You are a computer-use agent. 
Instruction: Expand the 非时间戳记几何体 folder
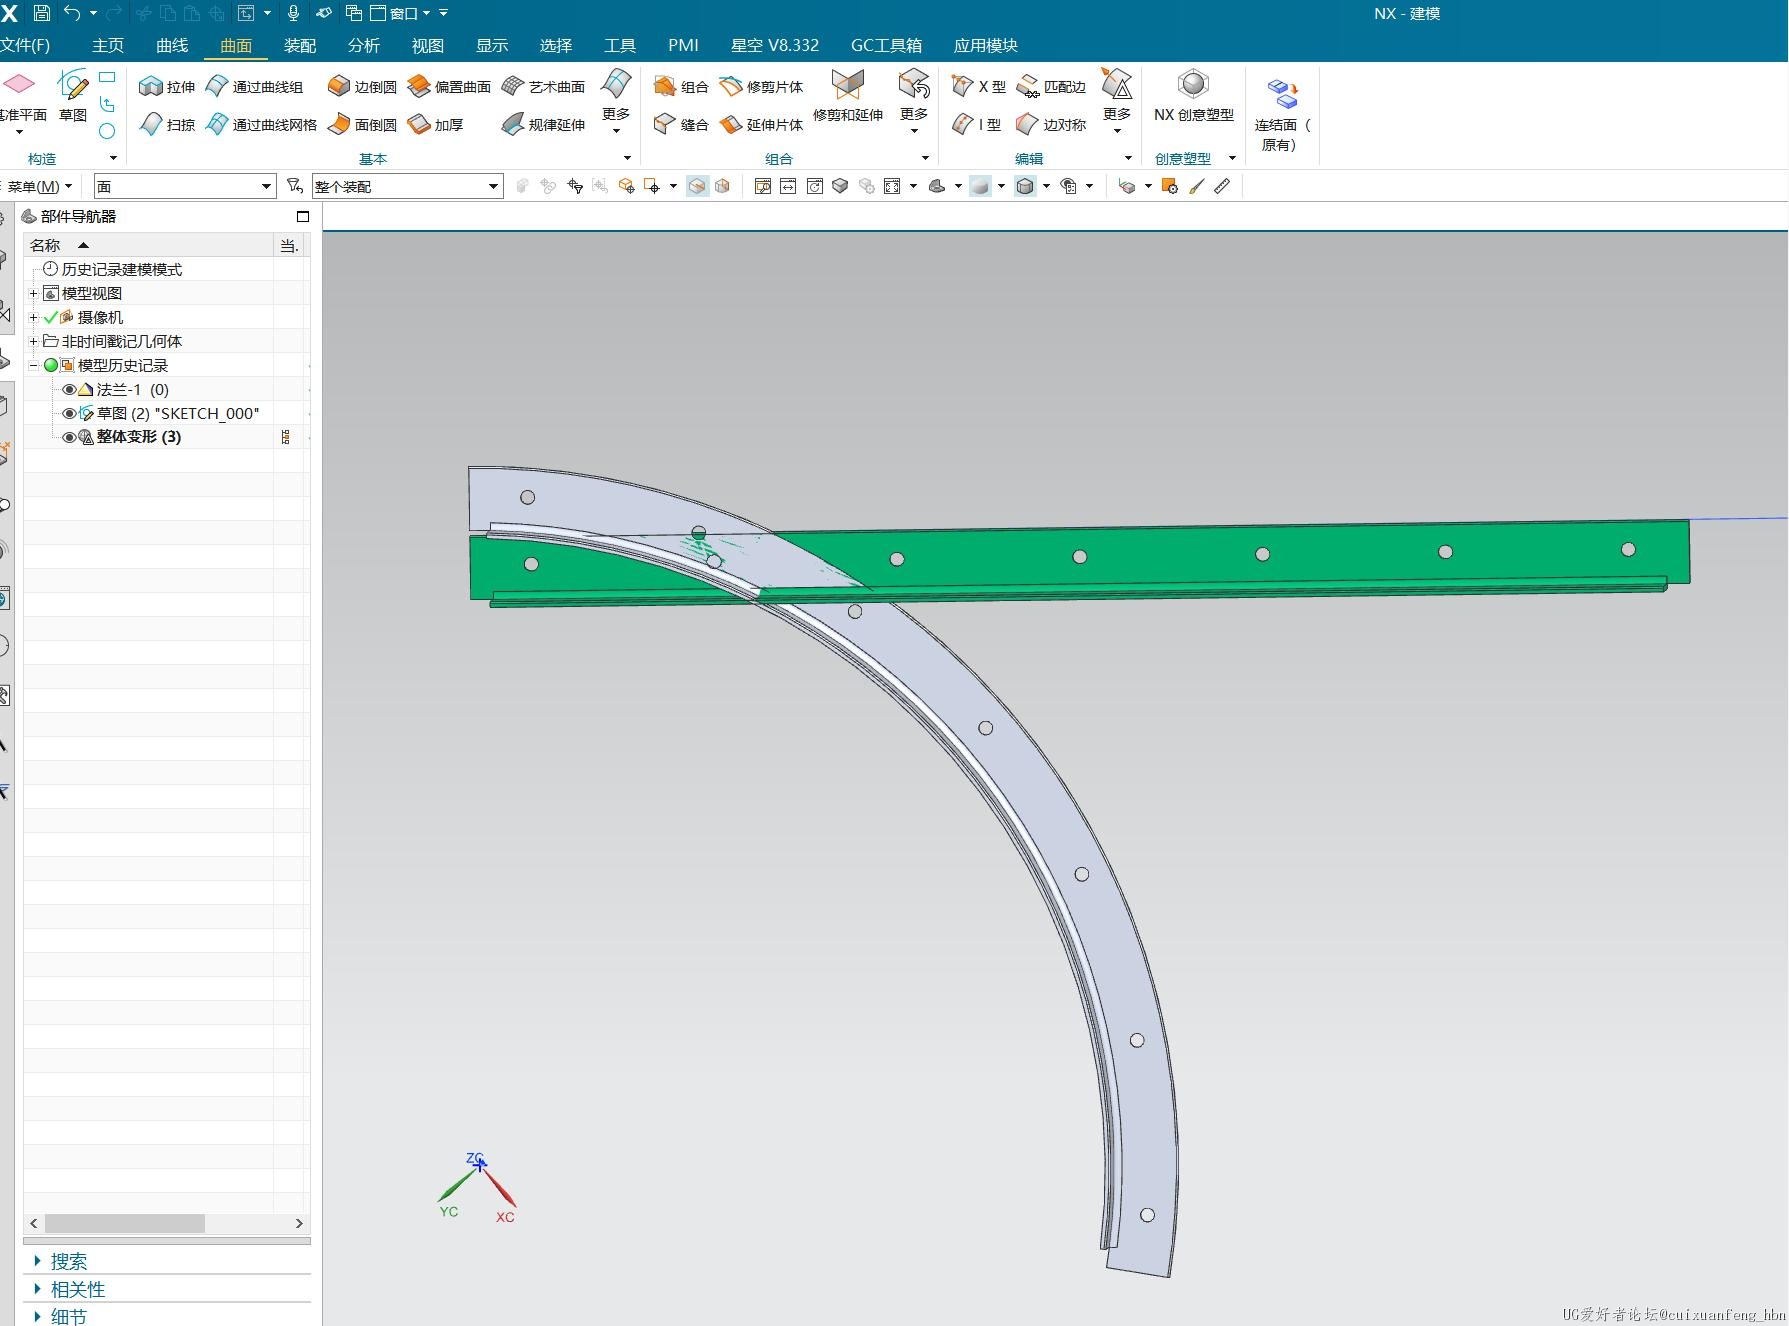point(33,342)
